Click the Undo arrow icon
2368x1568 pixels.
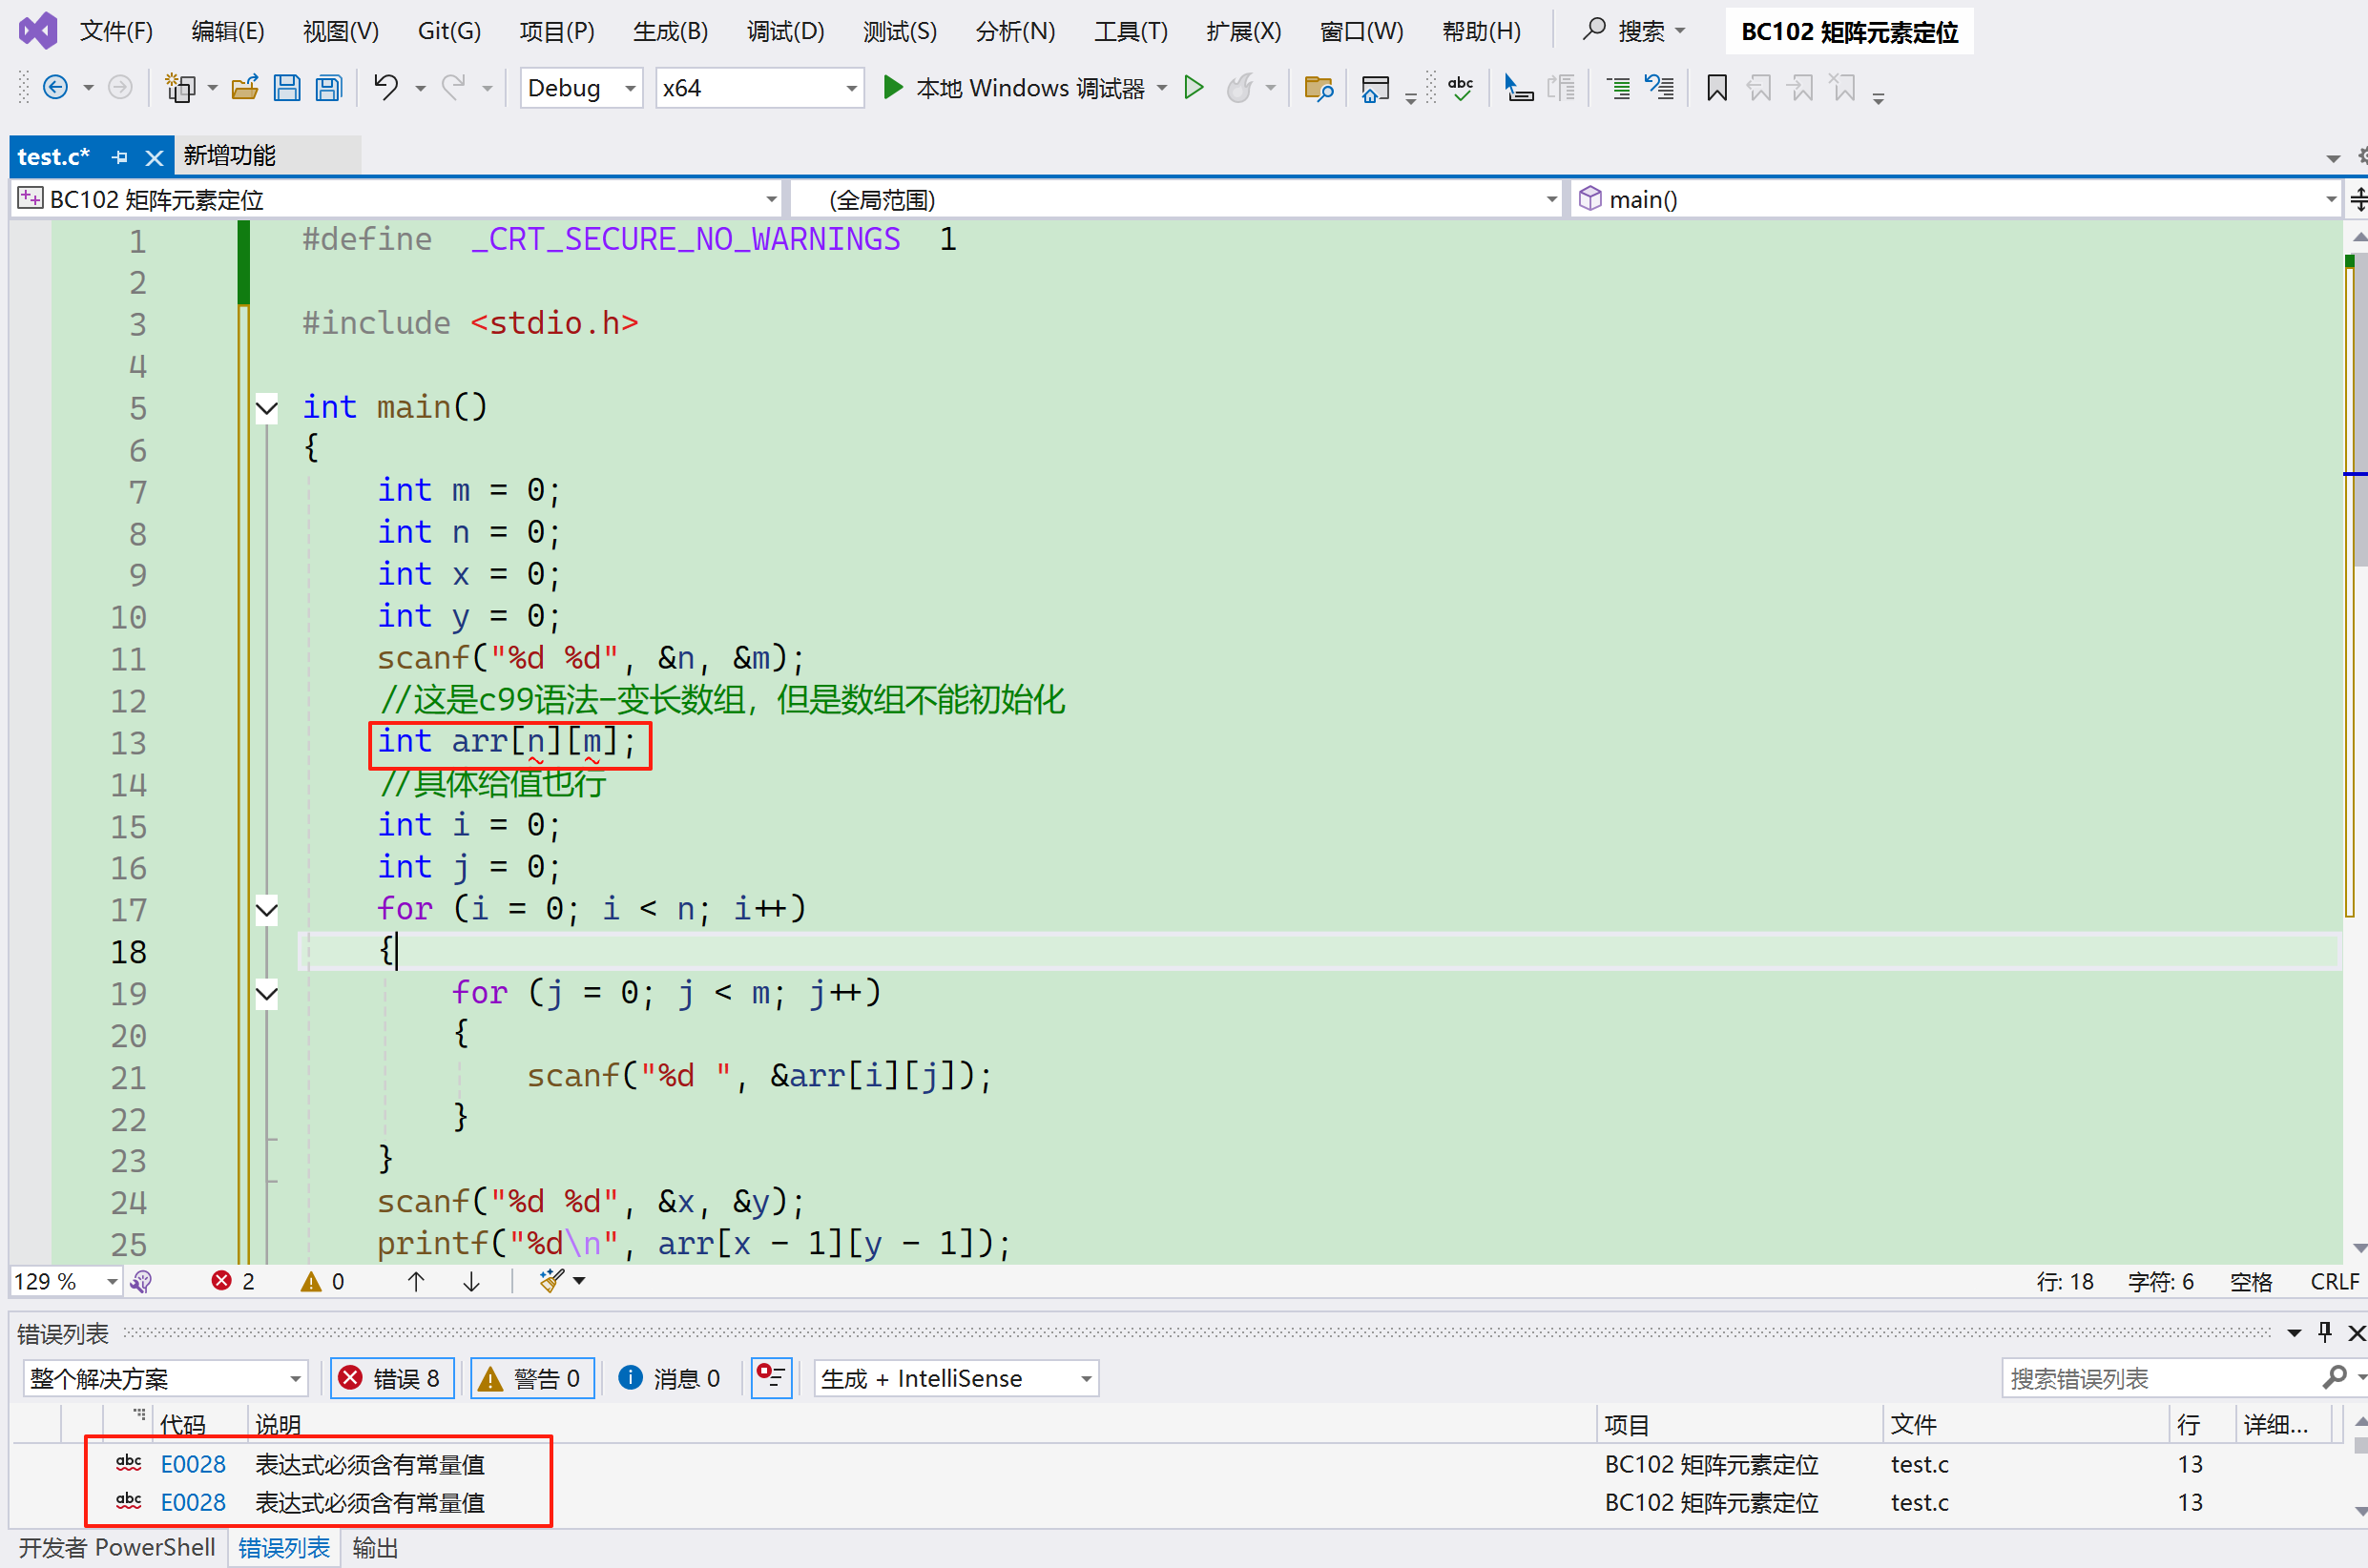(x=386, y=88)
